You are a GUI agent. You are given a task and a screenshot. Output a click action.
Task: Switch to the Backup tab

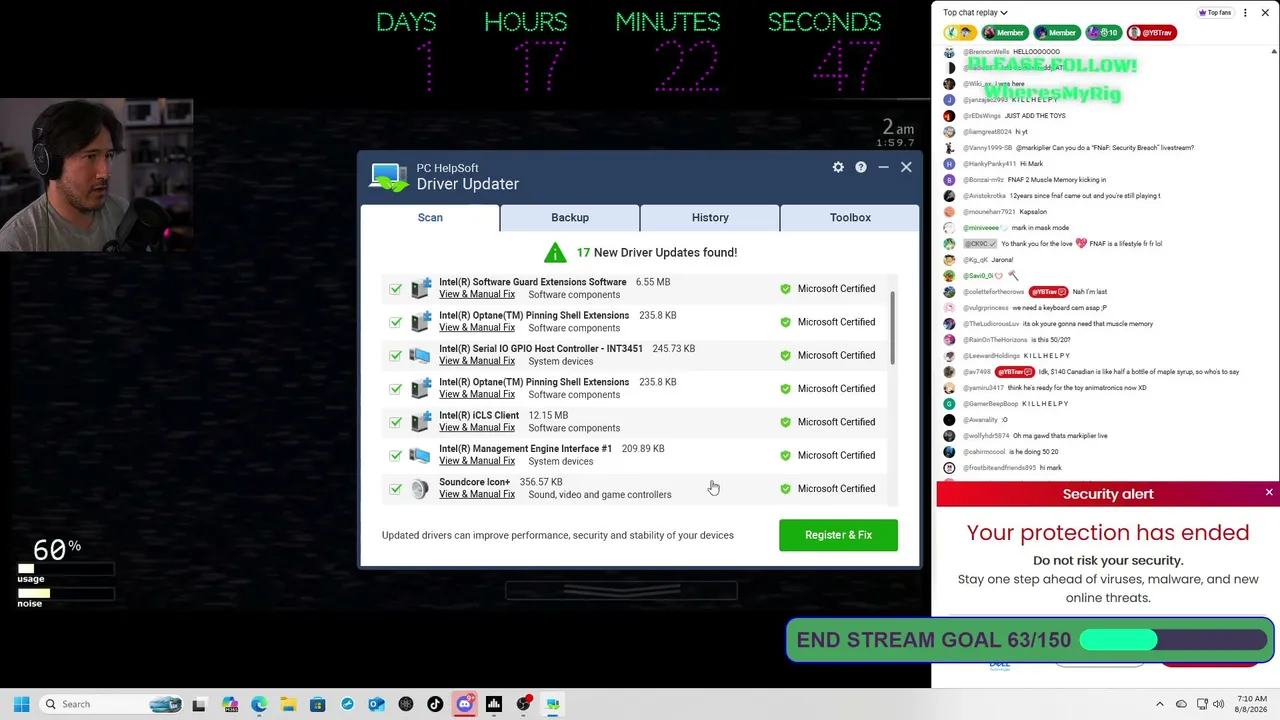(570, 217)
